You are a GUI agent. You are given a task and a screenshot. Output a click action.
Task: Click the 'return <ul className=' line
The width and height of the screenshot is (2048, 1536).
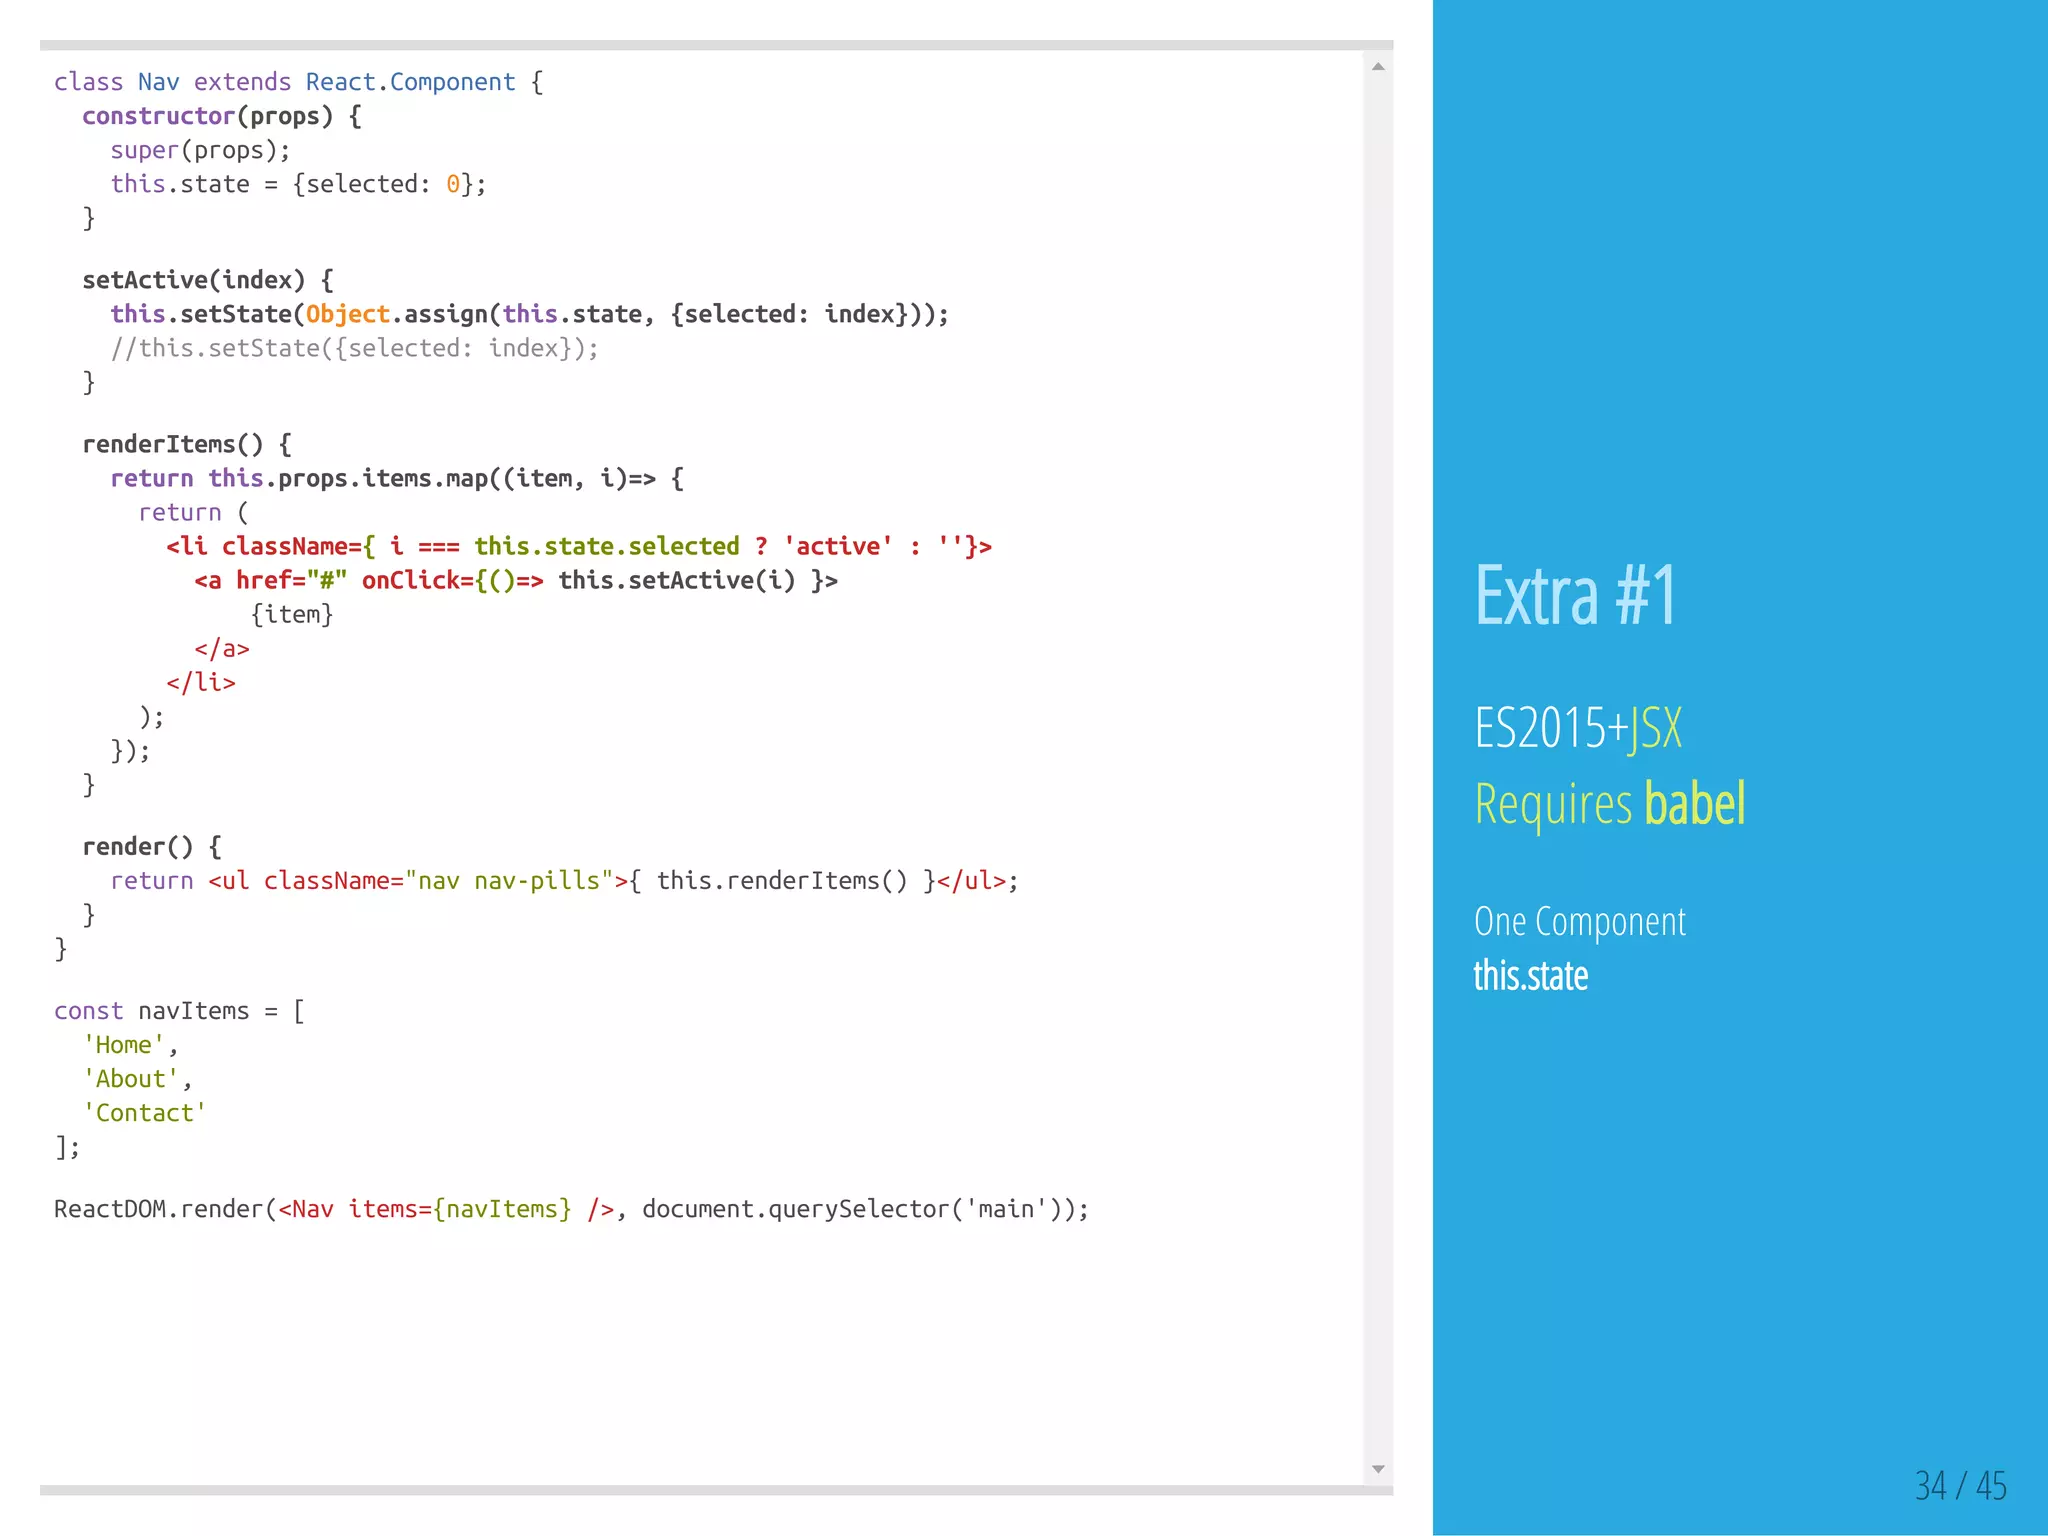pos(564,881)
